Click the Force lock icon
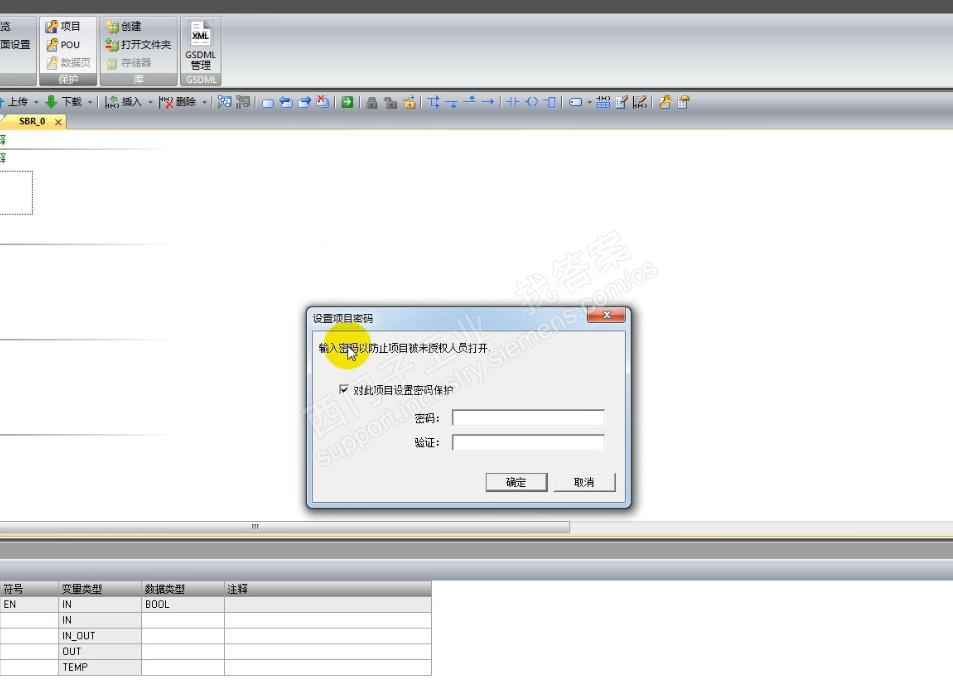Screen dimensions: 953x695 pyautogui.click(x=372, y=103)
